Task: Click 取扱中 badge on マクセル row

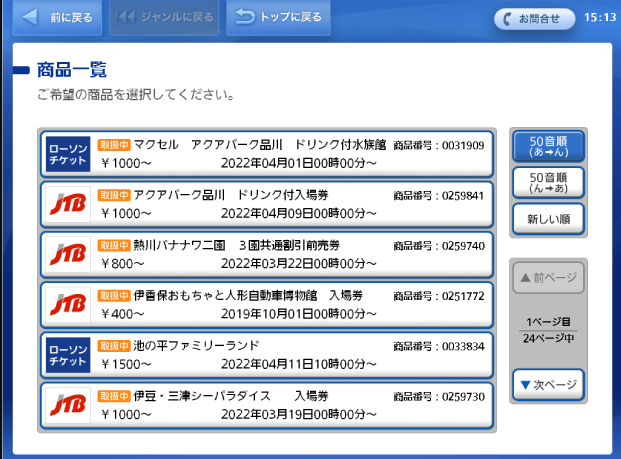Action: [114, 145]
